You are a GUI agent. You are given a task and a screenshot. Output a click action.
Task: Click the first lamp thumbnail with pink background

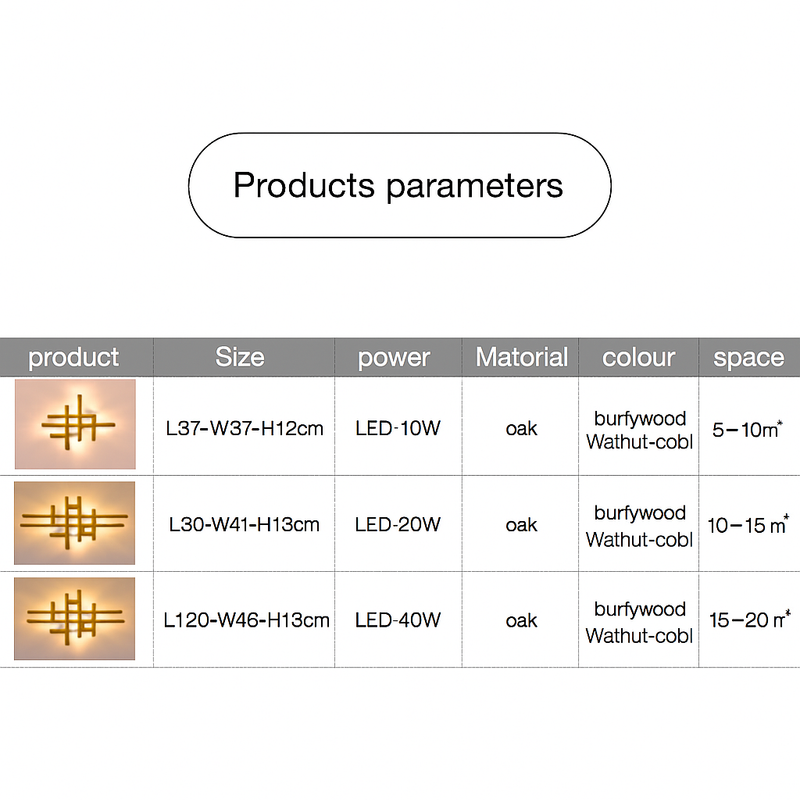coord(75,425)
